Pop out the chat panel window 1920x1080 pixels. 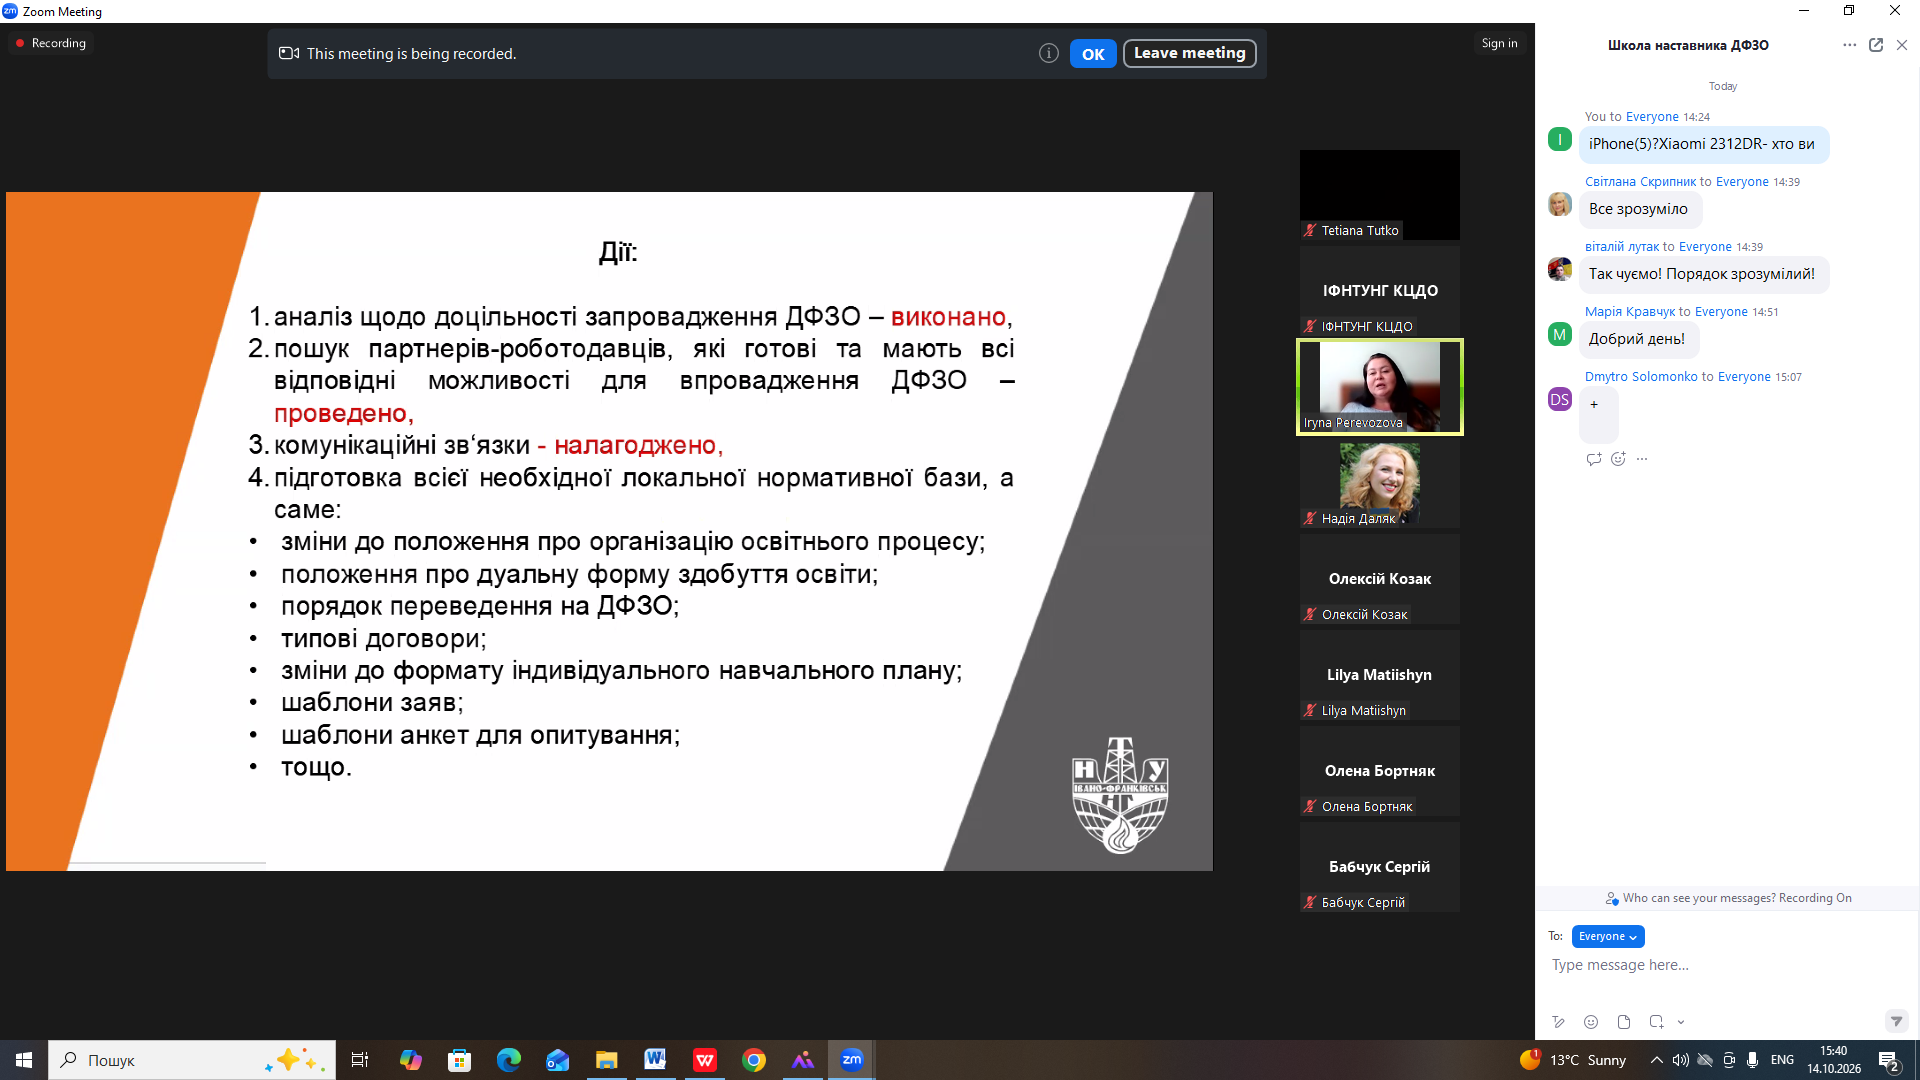point(1876,45)
